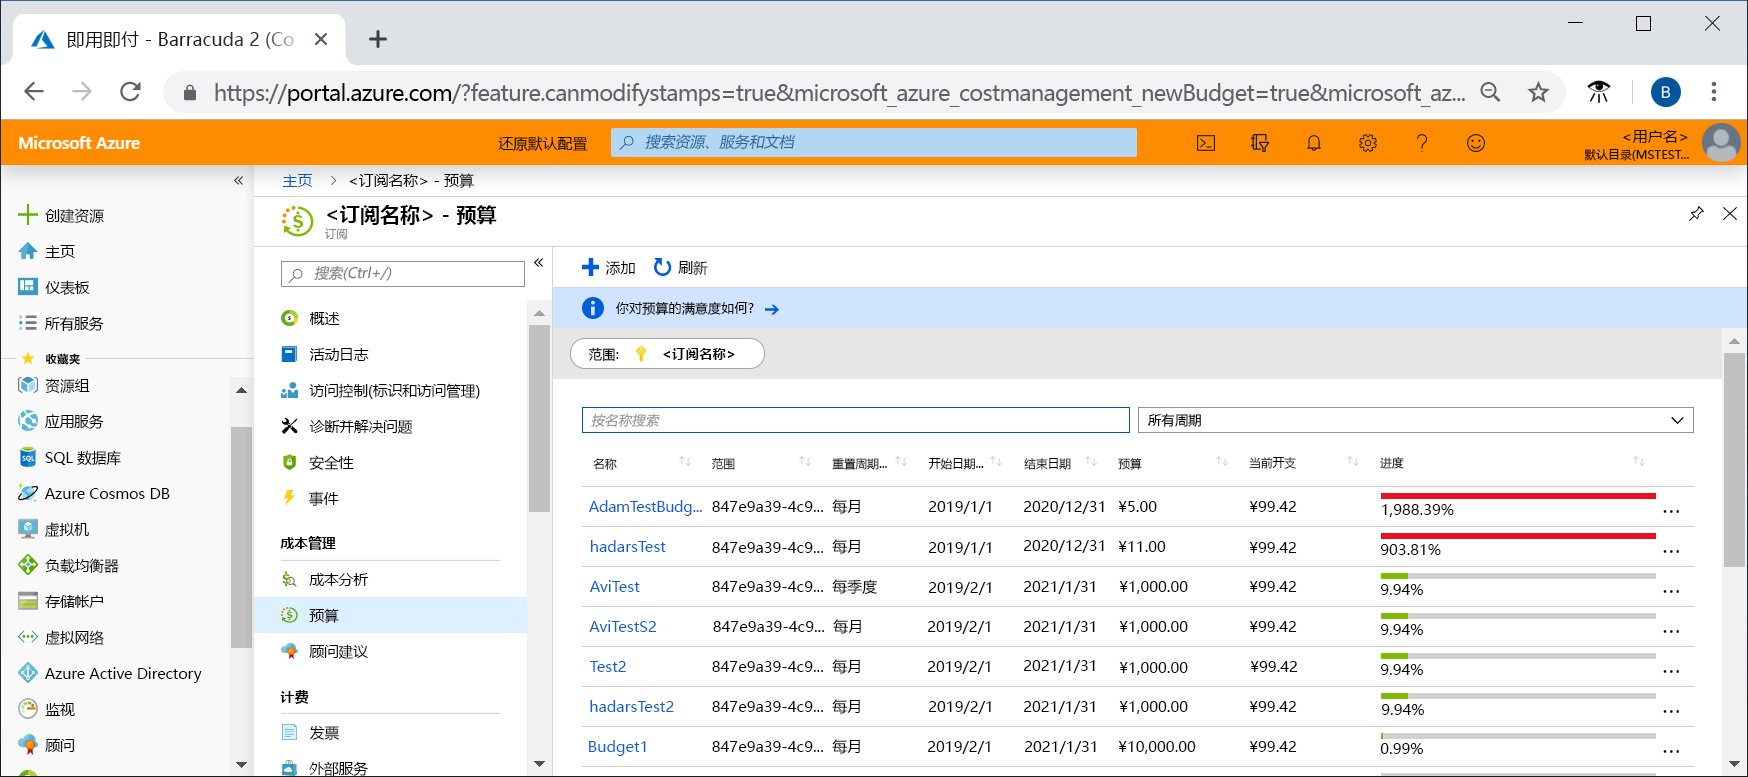Open portal settings gear
This screenshot has height=777, width=1748.
click(1368, 143)
